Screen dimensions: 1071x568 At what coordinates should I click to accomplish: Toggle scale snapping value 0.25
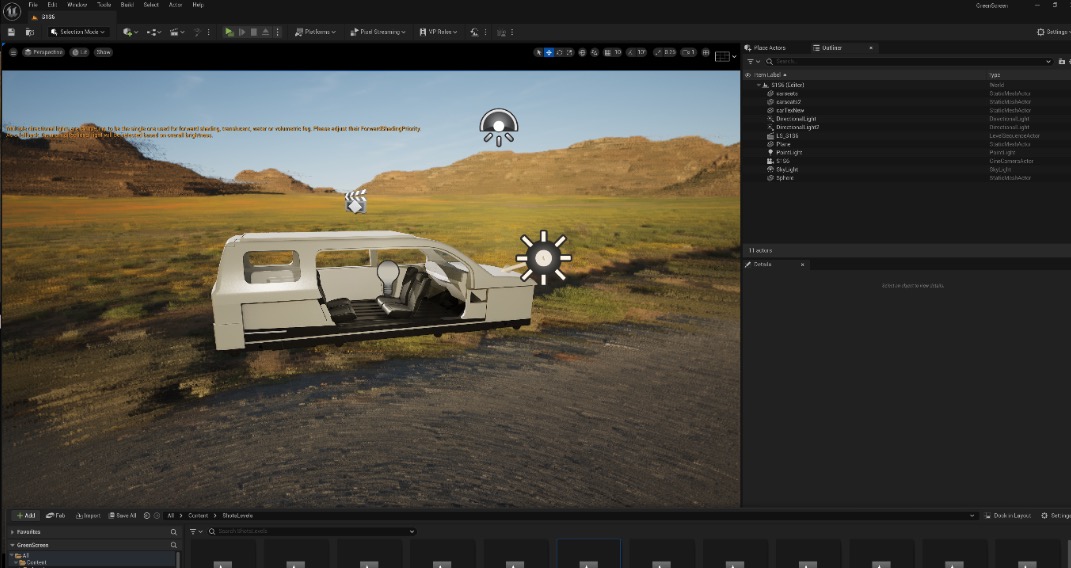coord(665,52)
